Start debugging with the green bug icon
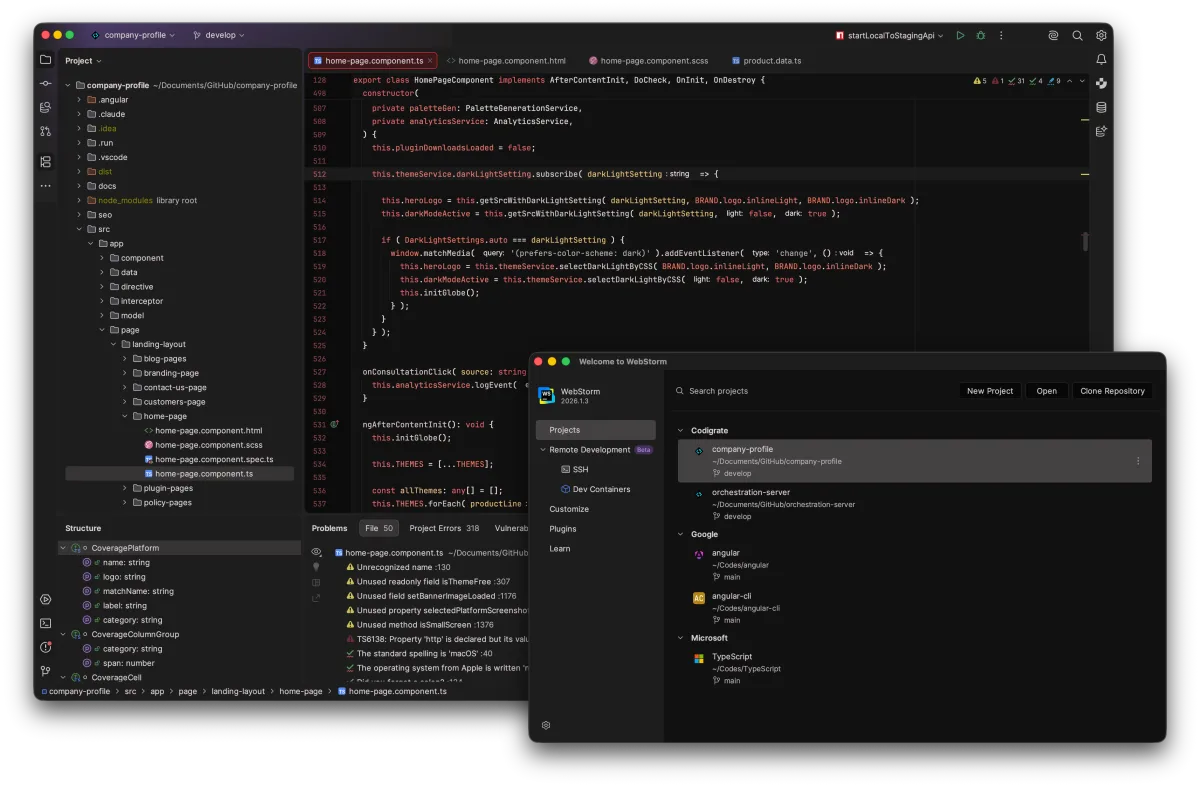 (981, 35)
